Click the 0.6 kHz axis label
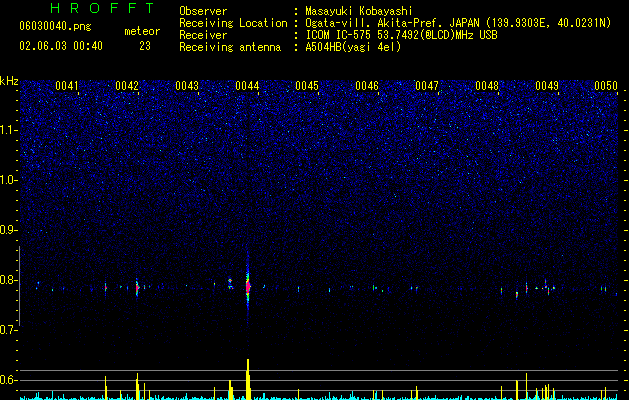The image size is (629, 400). [x=9, y=380]
